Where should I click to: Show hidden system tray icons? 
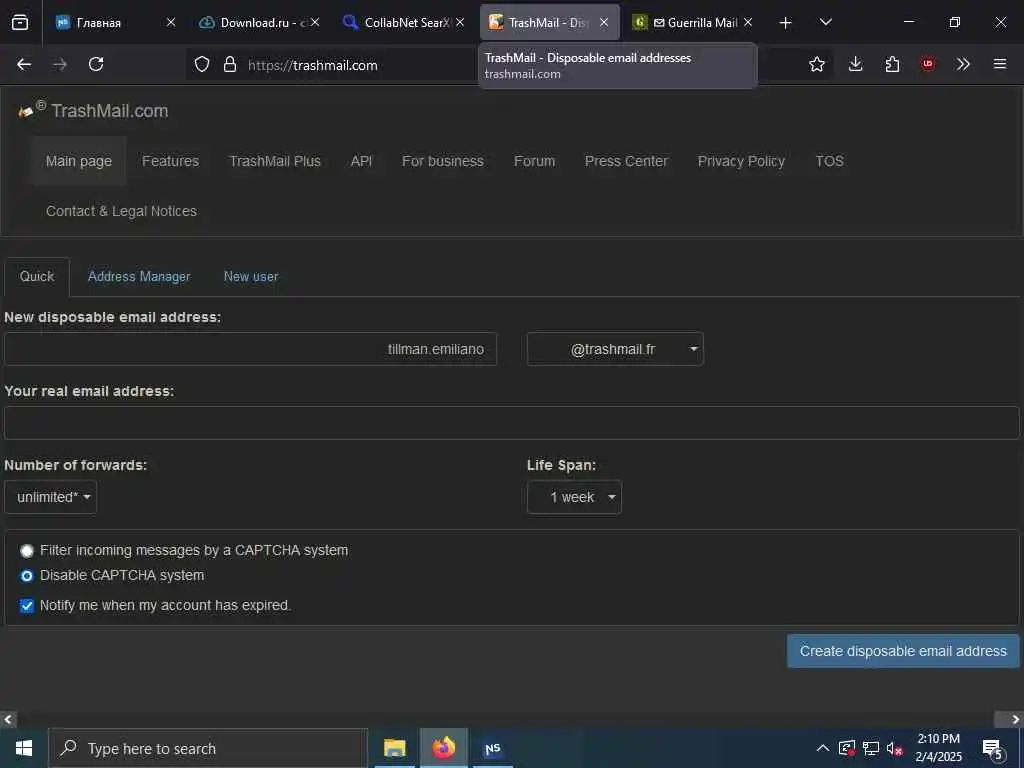tap(823, 748)
